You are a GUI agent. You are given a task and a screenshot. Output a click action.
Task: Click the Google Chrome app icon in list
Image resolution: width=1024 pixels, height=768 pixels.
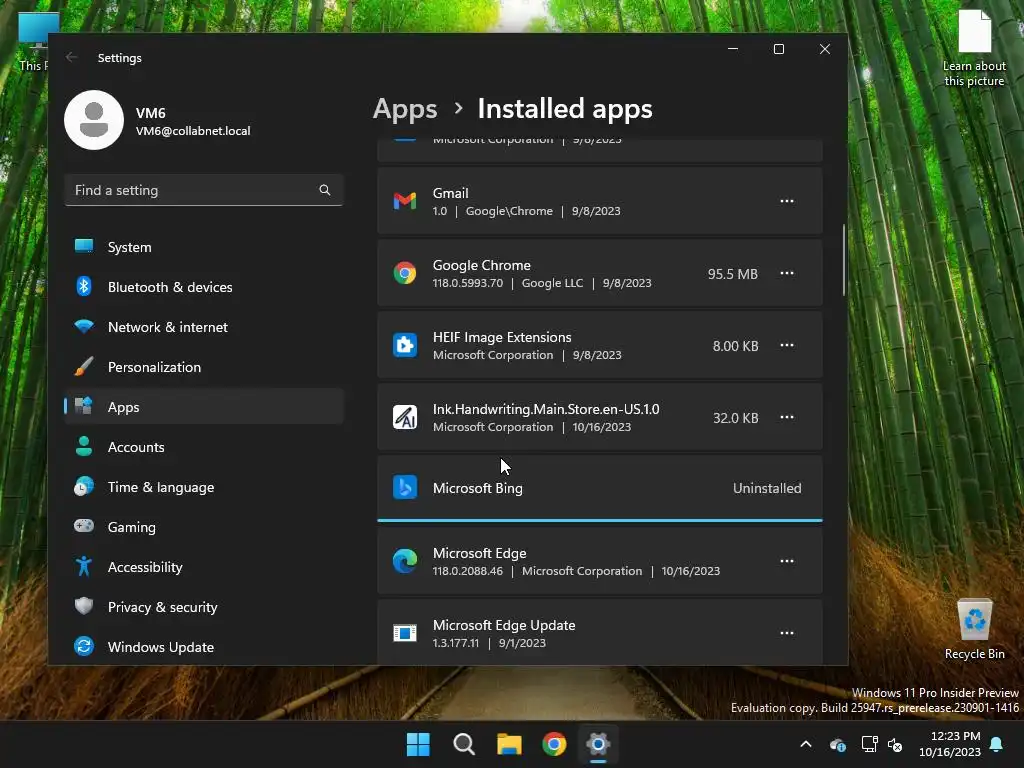405,273
